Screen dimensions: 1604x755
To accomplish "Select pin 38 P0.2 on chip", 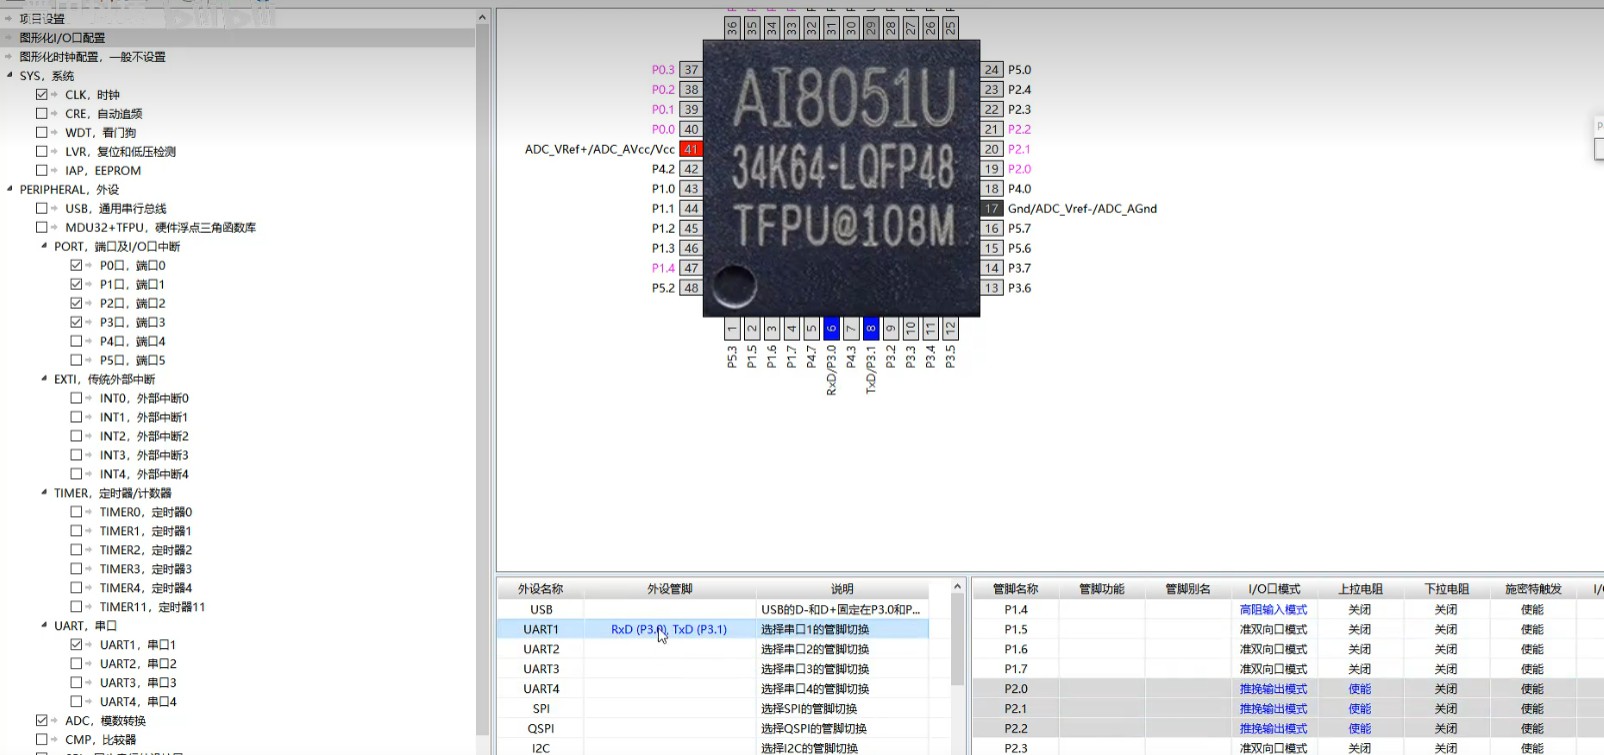I will click(691, 89).
